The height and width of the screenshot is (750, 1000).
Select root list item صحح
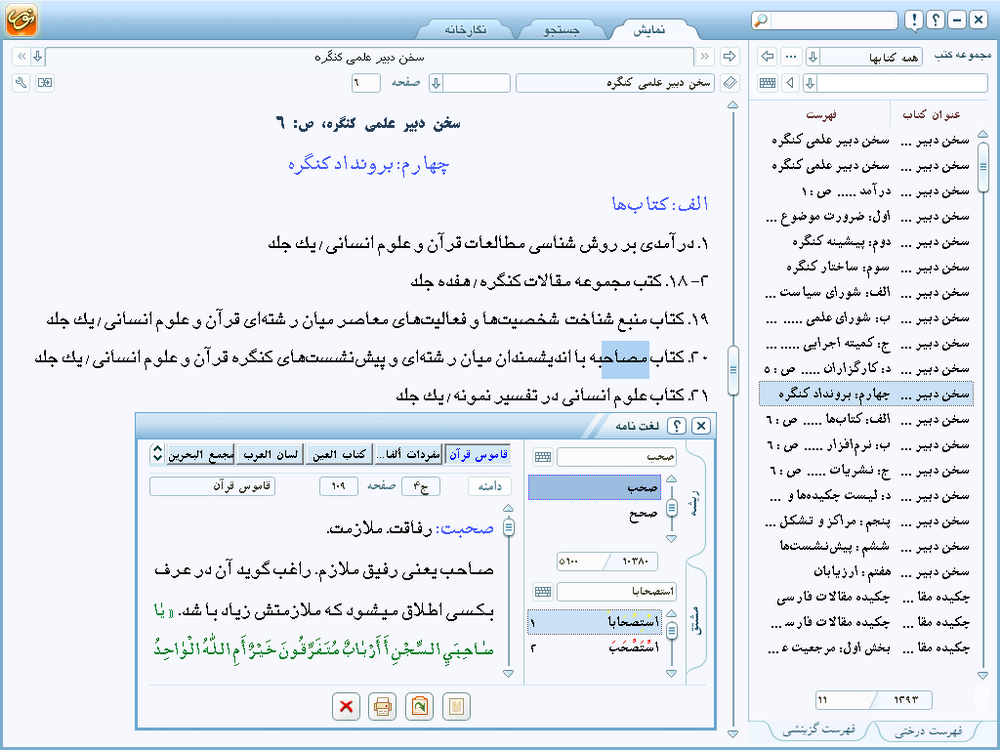[x=594, y=514]
